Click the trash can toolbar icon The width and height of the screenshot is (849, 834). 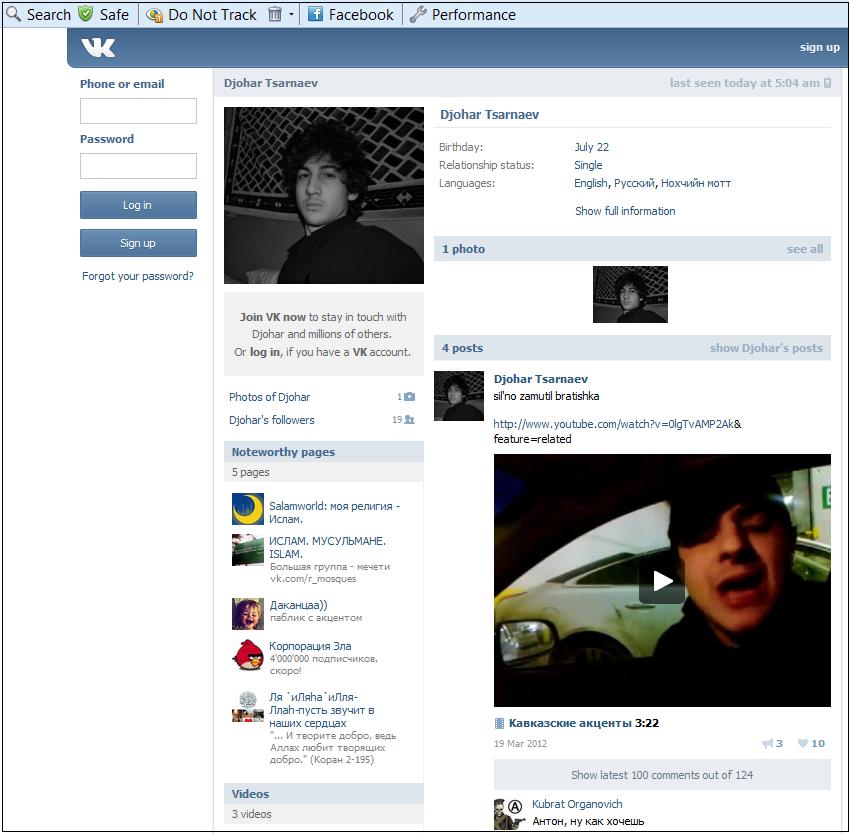pos(275,14)
